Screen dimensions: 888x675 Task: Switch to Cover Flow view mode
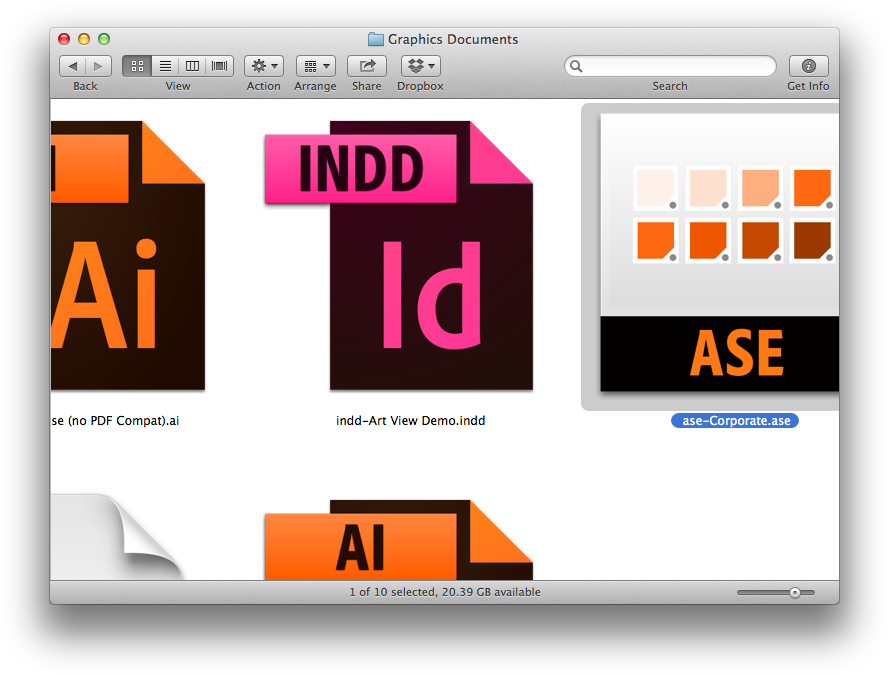tap(220, 66)
